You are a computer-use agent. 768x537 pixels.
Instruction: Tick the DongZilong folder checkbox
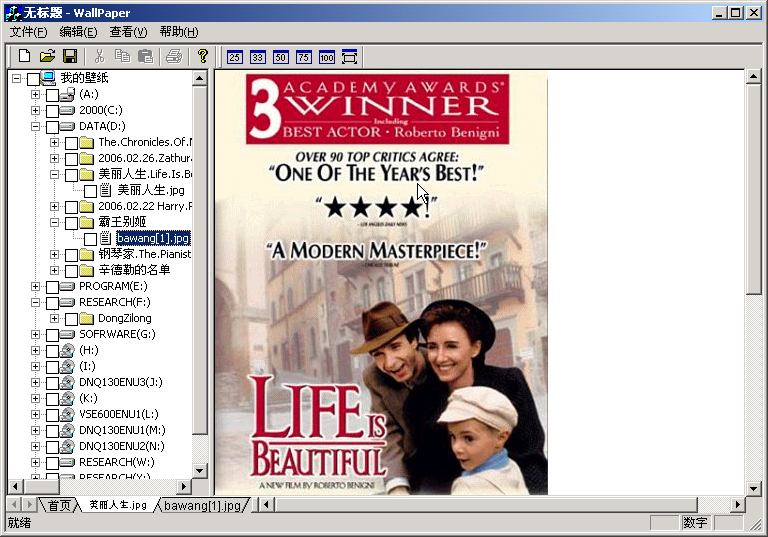tap(72, 319)
